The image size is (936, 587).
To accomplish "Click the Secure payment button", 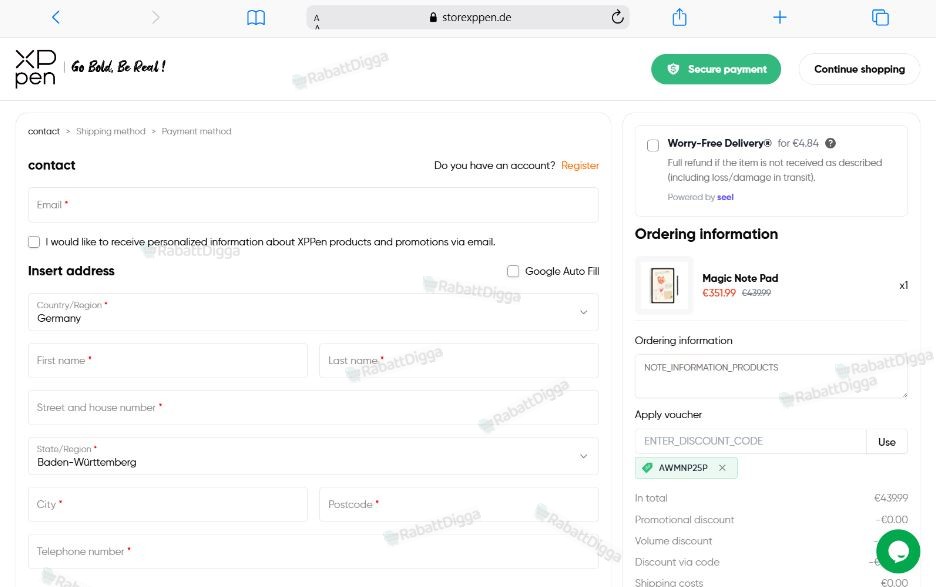I will (716, 69).
